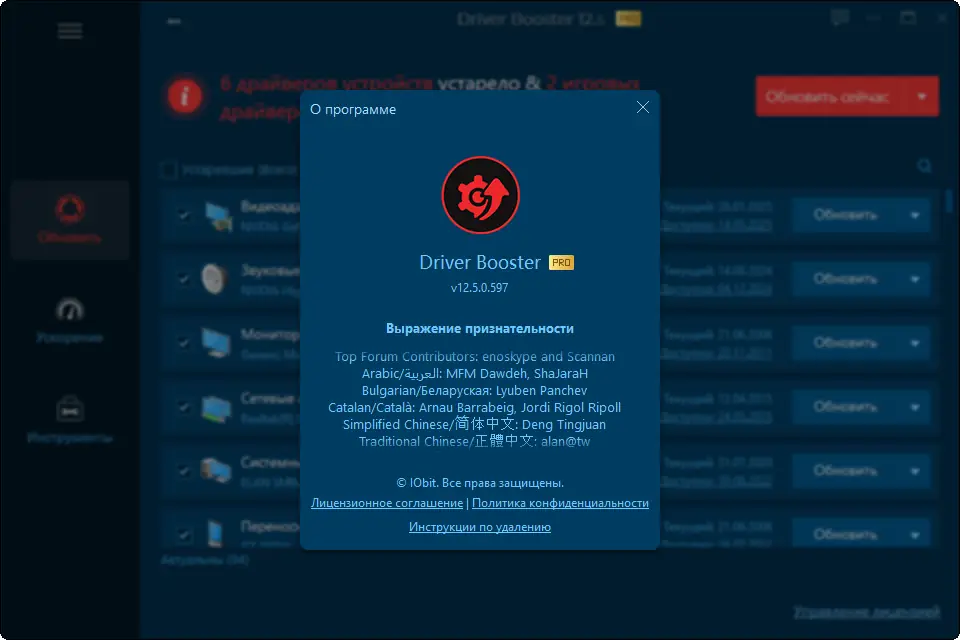Click the Catalan translators line
This screenshot has width=960, height=640.
point(474,407)
